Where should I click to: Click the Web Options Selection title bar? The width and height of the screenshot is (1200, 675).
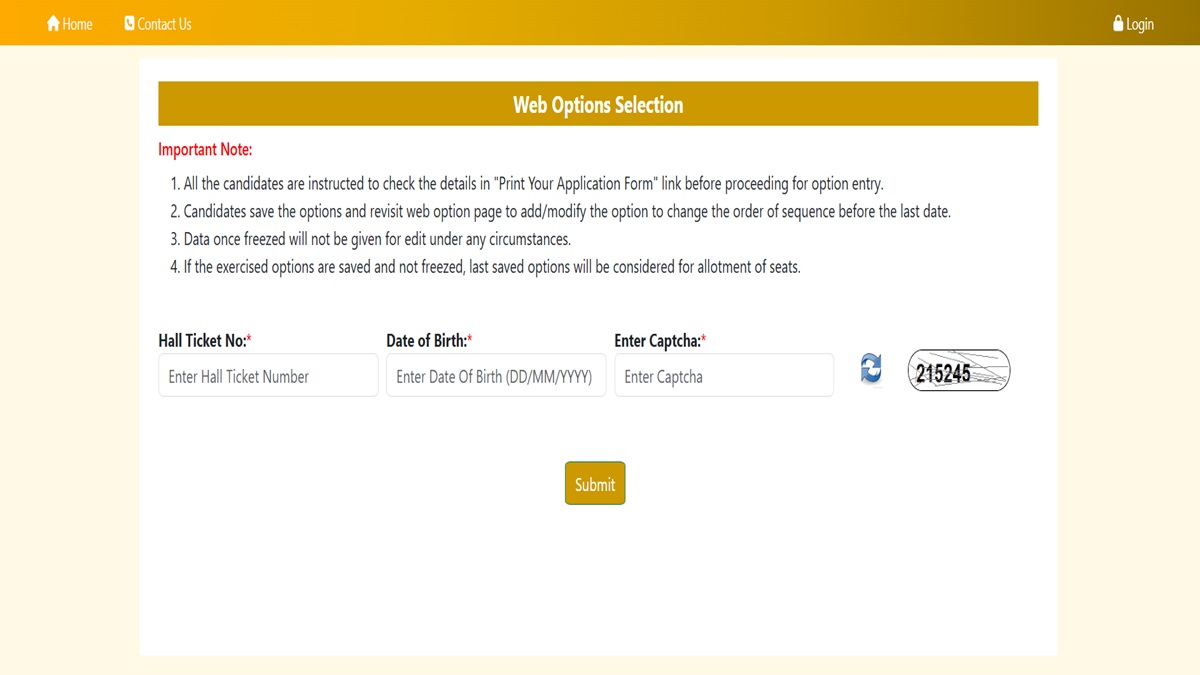pos(598,104)
